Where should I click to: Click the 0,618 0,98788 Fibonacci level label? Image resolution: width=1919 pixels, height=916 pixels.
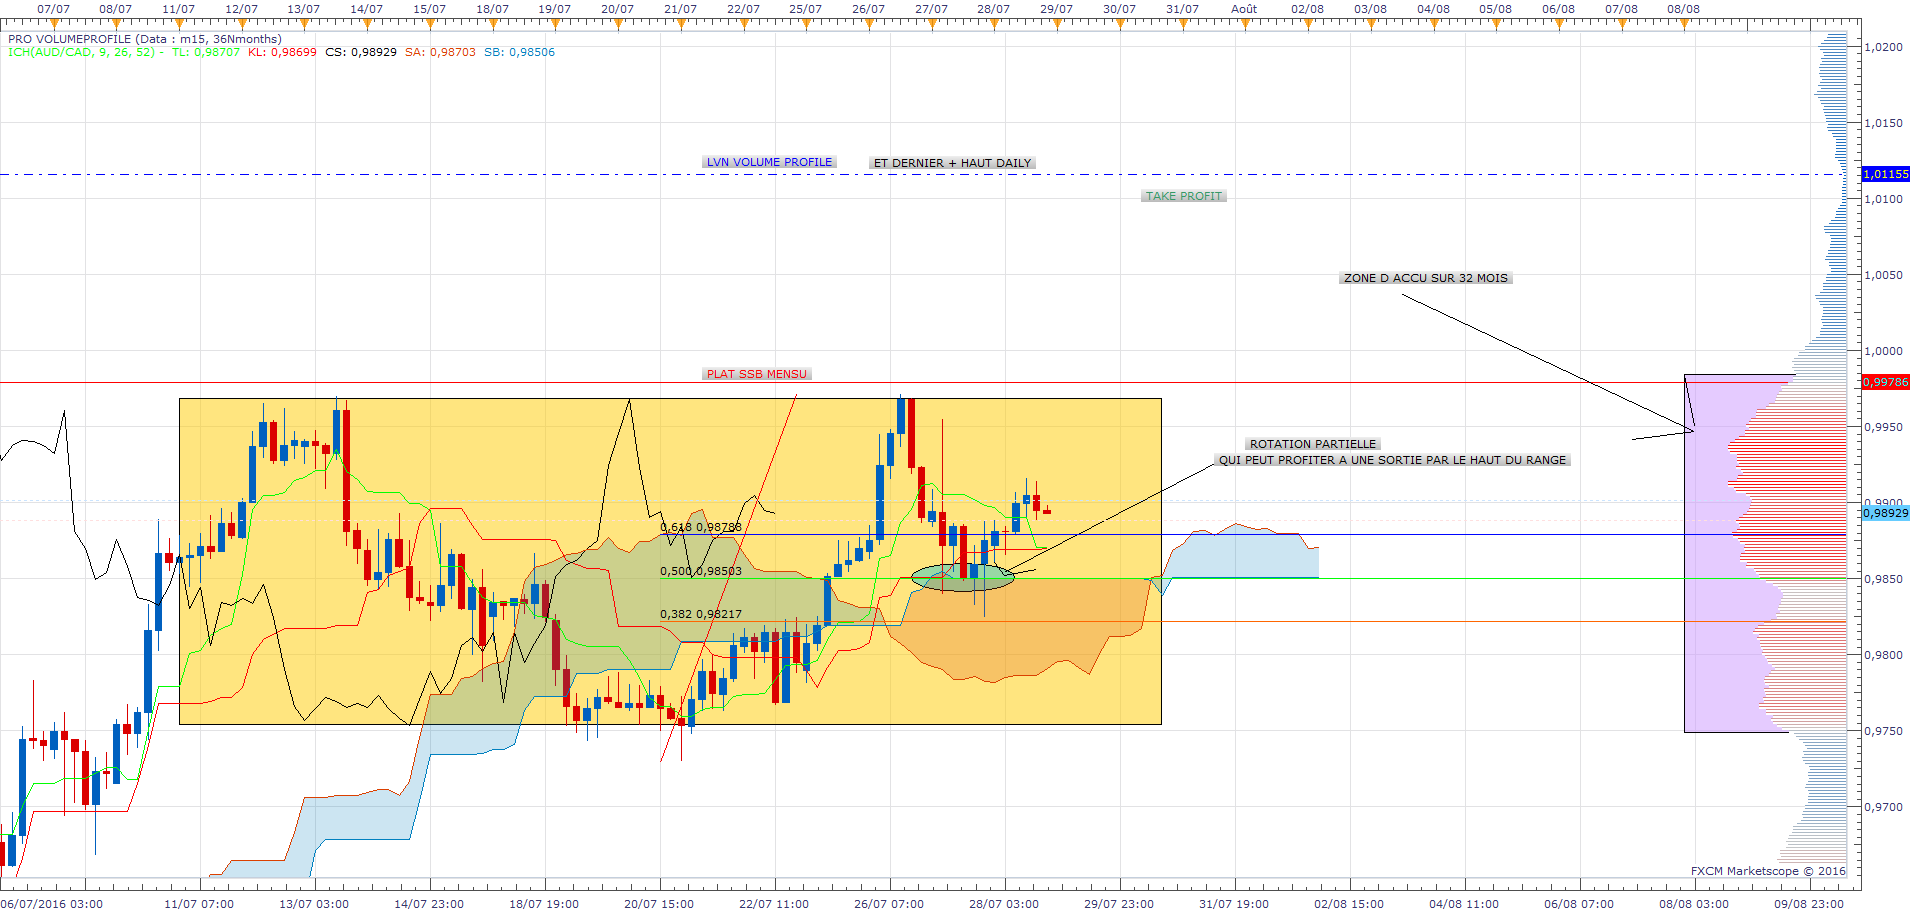701,527
